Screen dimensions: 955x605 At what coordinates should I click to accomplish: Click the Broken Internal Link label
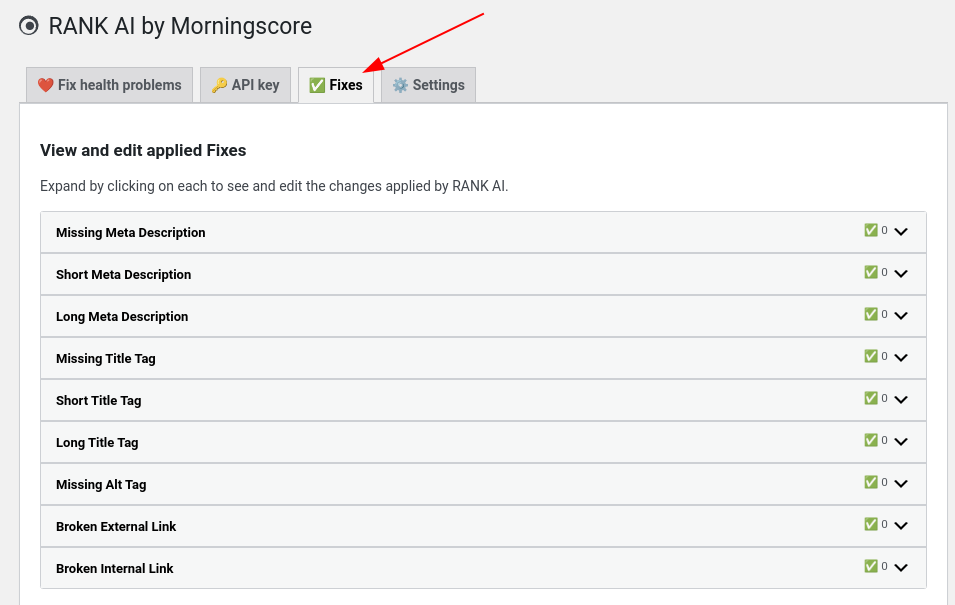pyautogui.click(x=115, y=569)
